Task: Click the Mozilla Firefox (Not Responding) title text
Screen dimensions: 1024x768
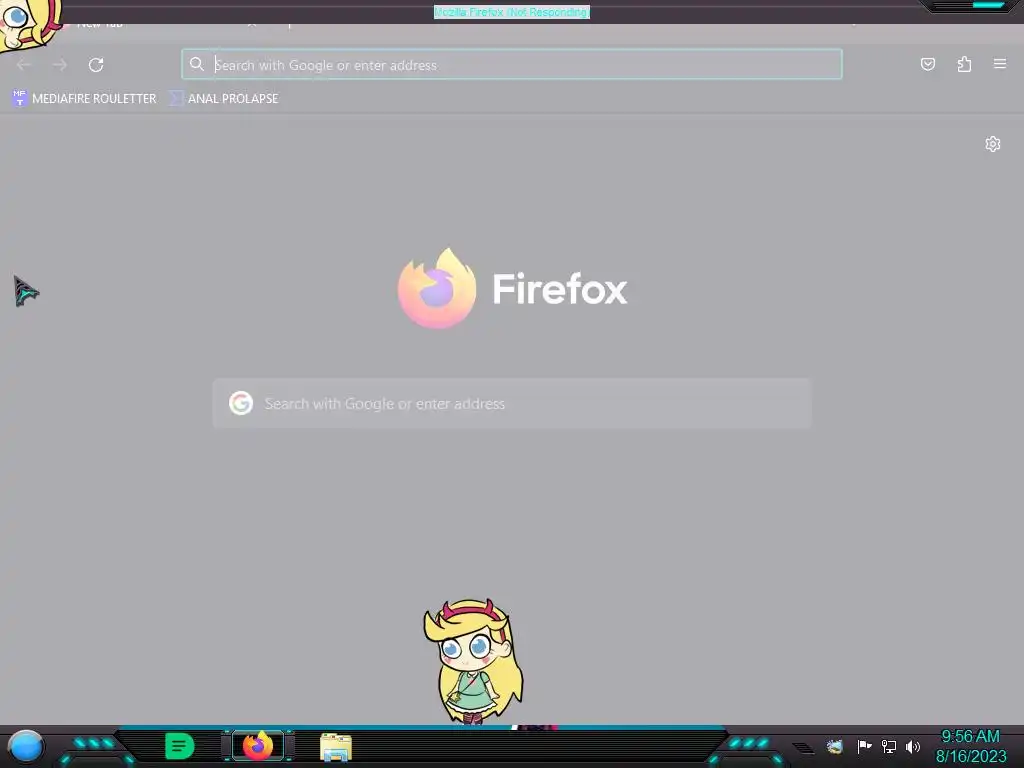Action: (512, 12)
